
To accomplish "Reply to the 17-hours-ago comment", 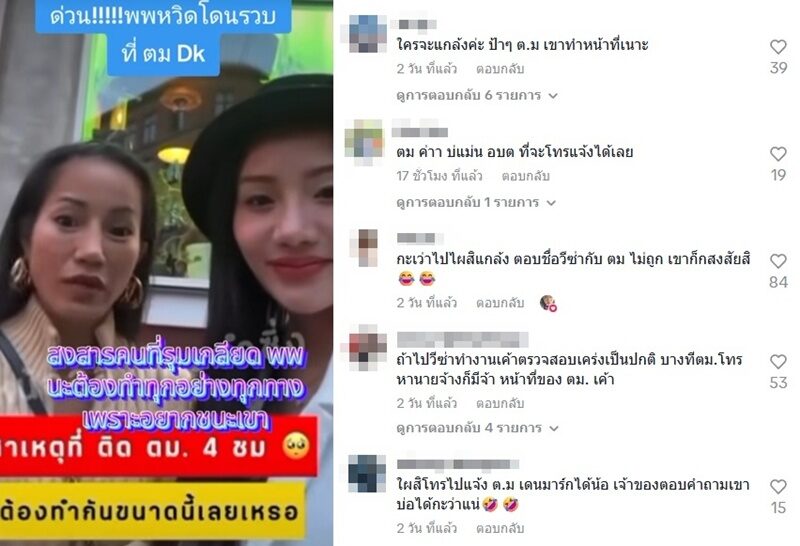I will [526, 176].
